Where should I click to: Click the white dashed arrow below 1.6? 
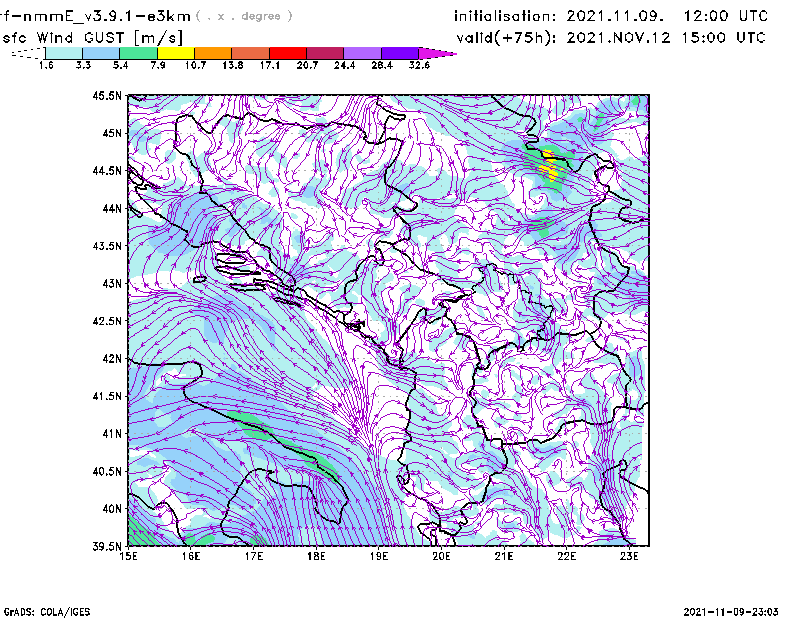point(28,53)
